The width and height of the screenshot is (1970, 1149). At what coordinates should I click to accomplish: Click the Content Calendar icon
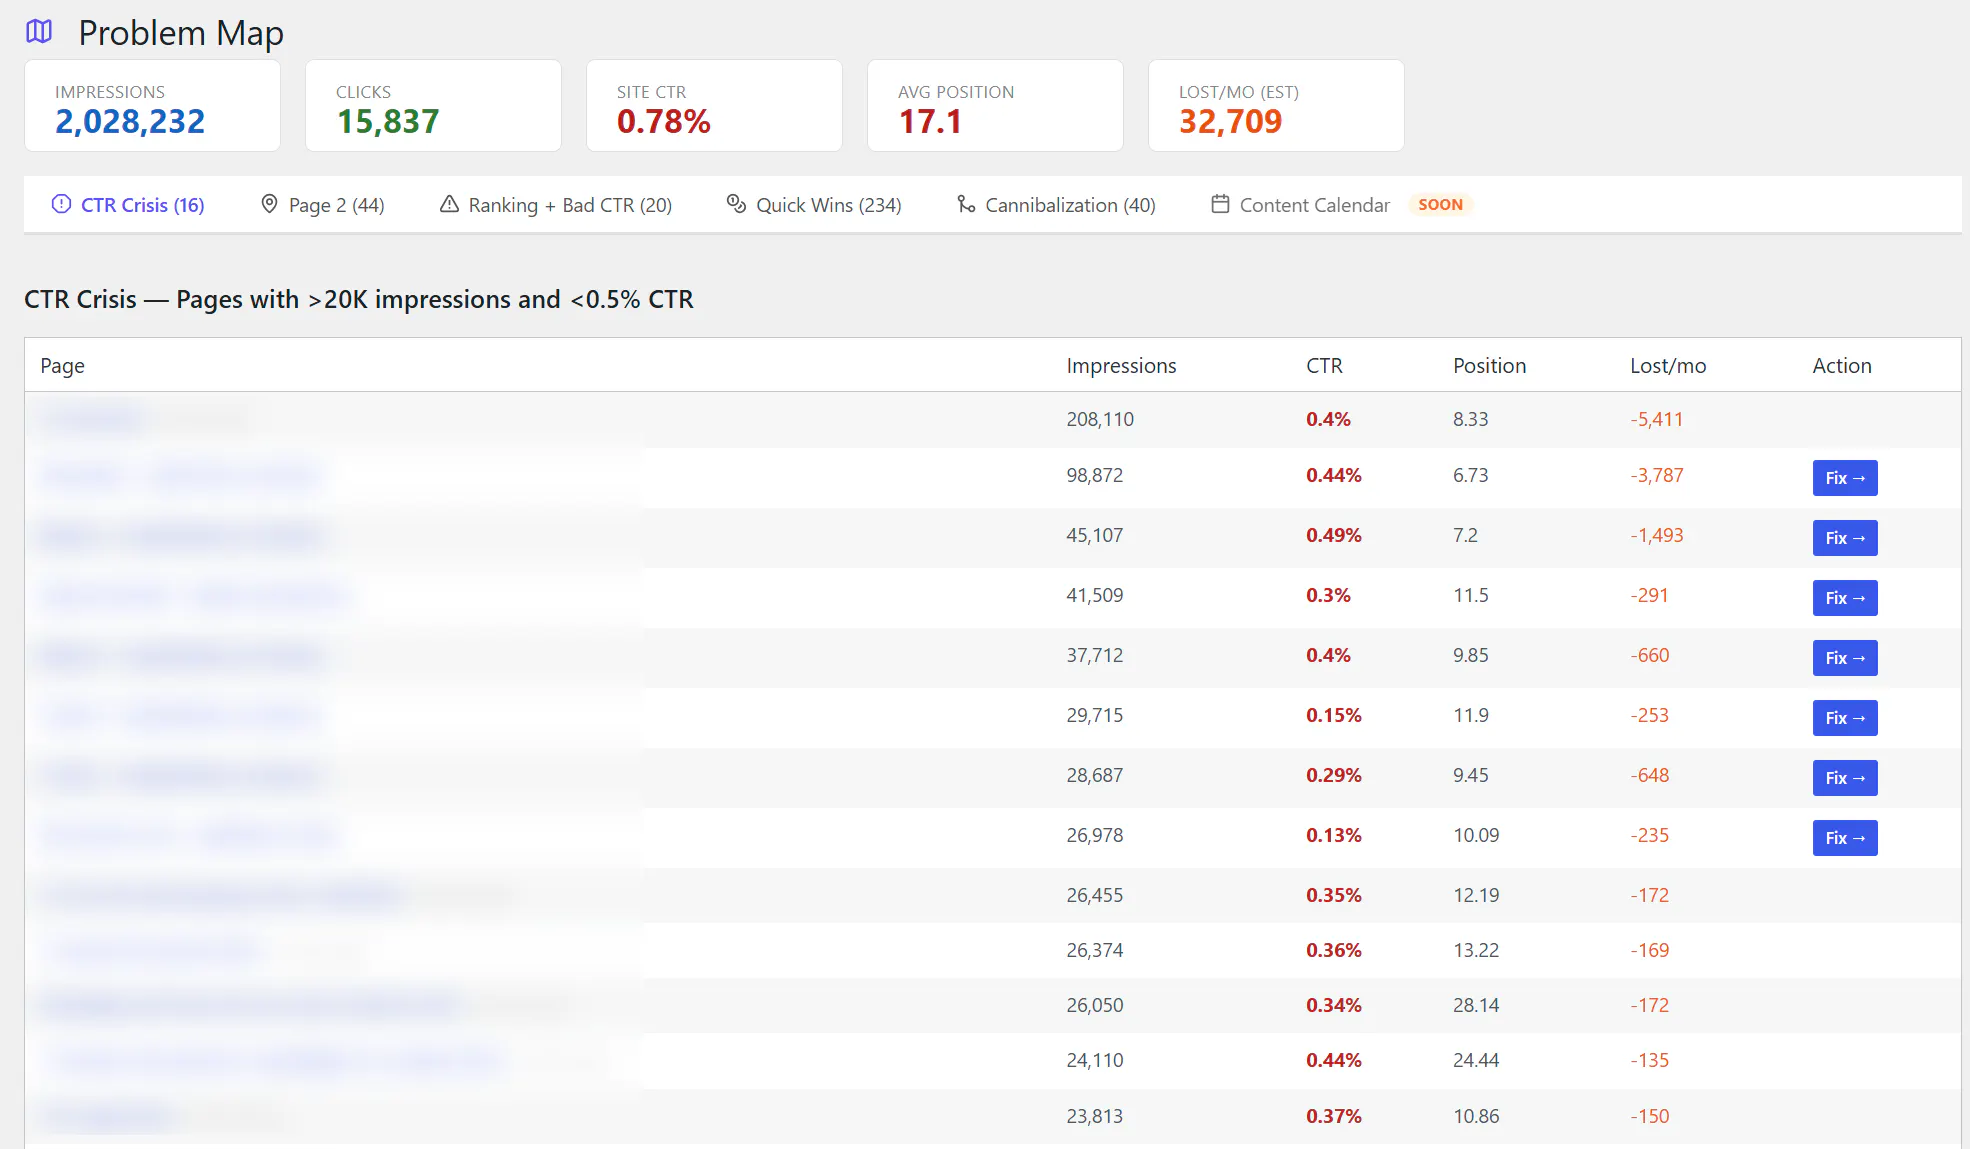(1220, 204)
